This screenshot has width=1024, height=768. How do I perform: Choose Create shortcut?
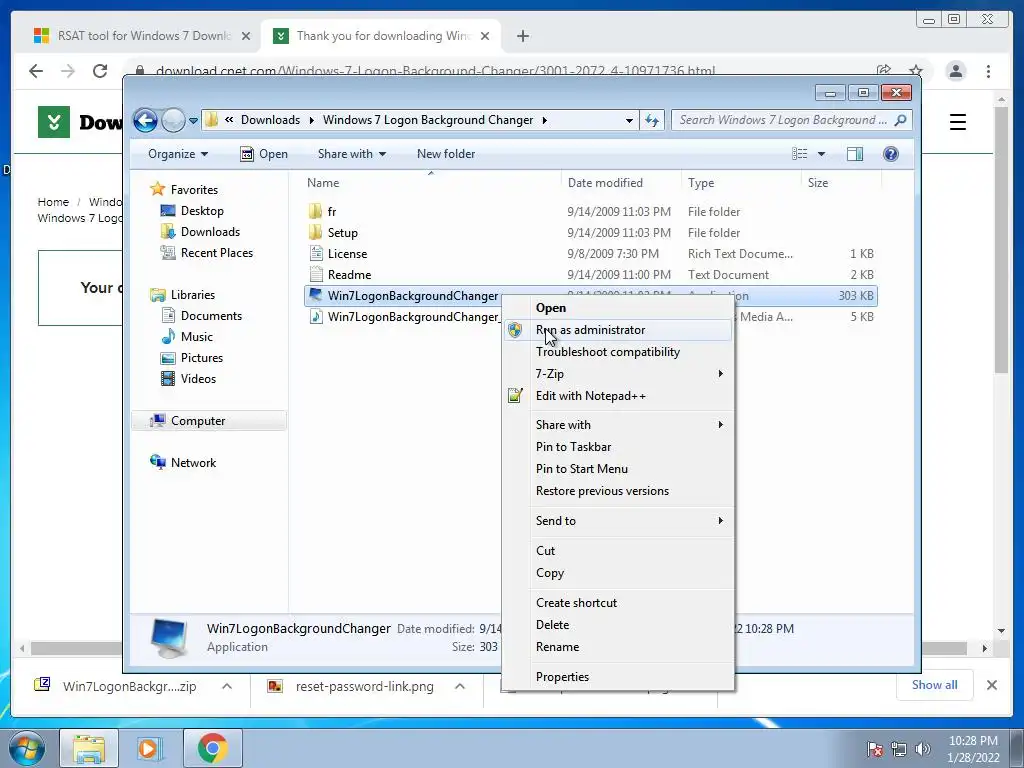point(618,603)
